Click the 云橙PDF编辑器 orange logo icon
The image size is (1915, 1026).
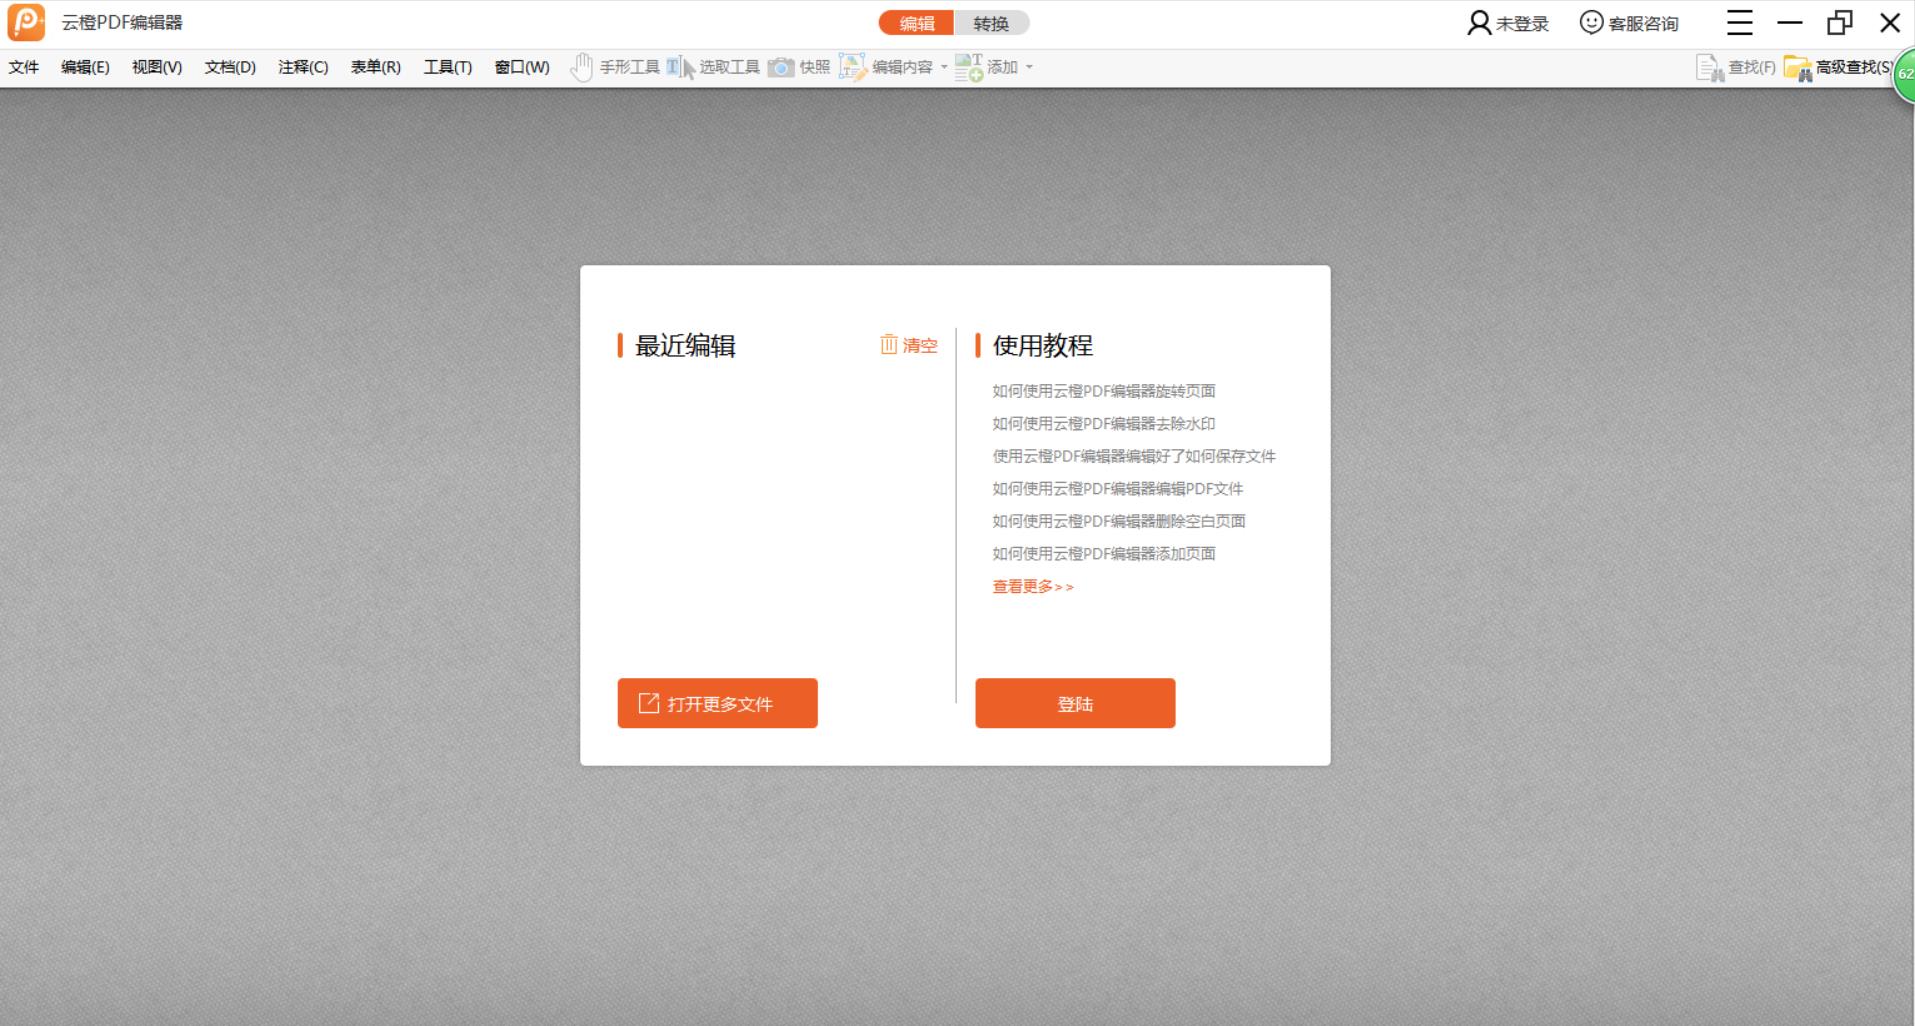[x=26, y=22]
